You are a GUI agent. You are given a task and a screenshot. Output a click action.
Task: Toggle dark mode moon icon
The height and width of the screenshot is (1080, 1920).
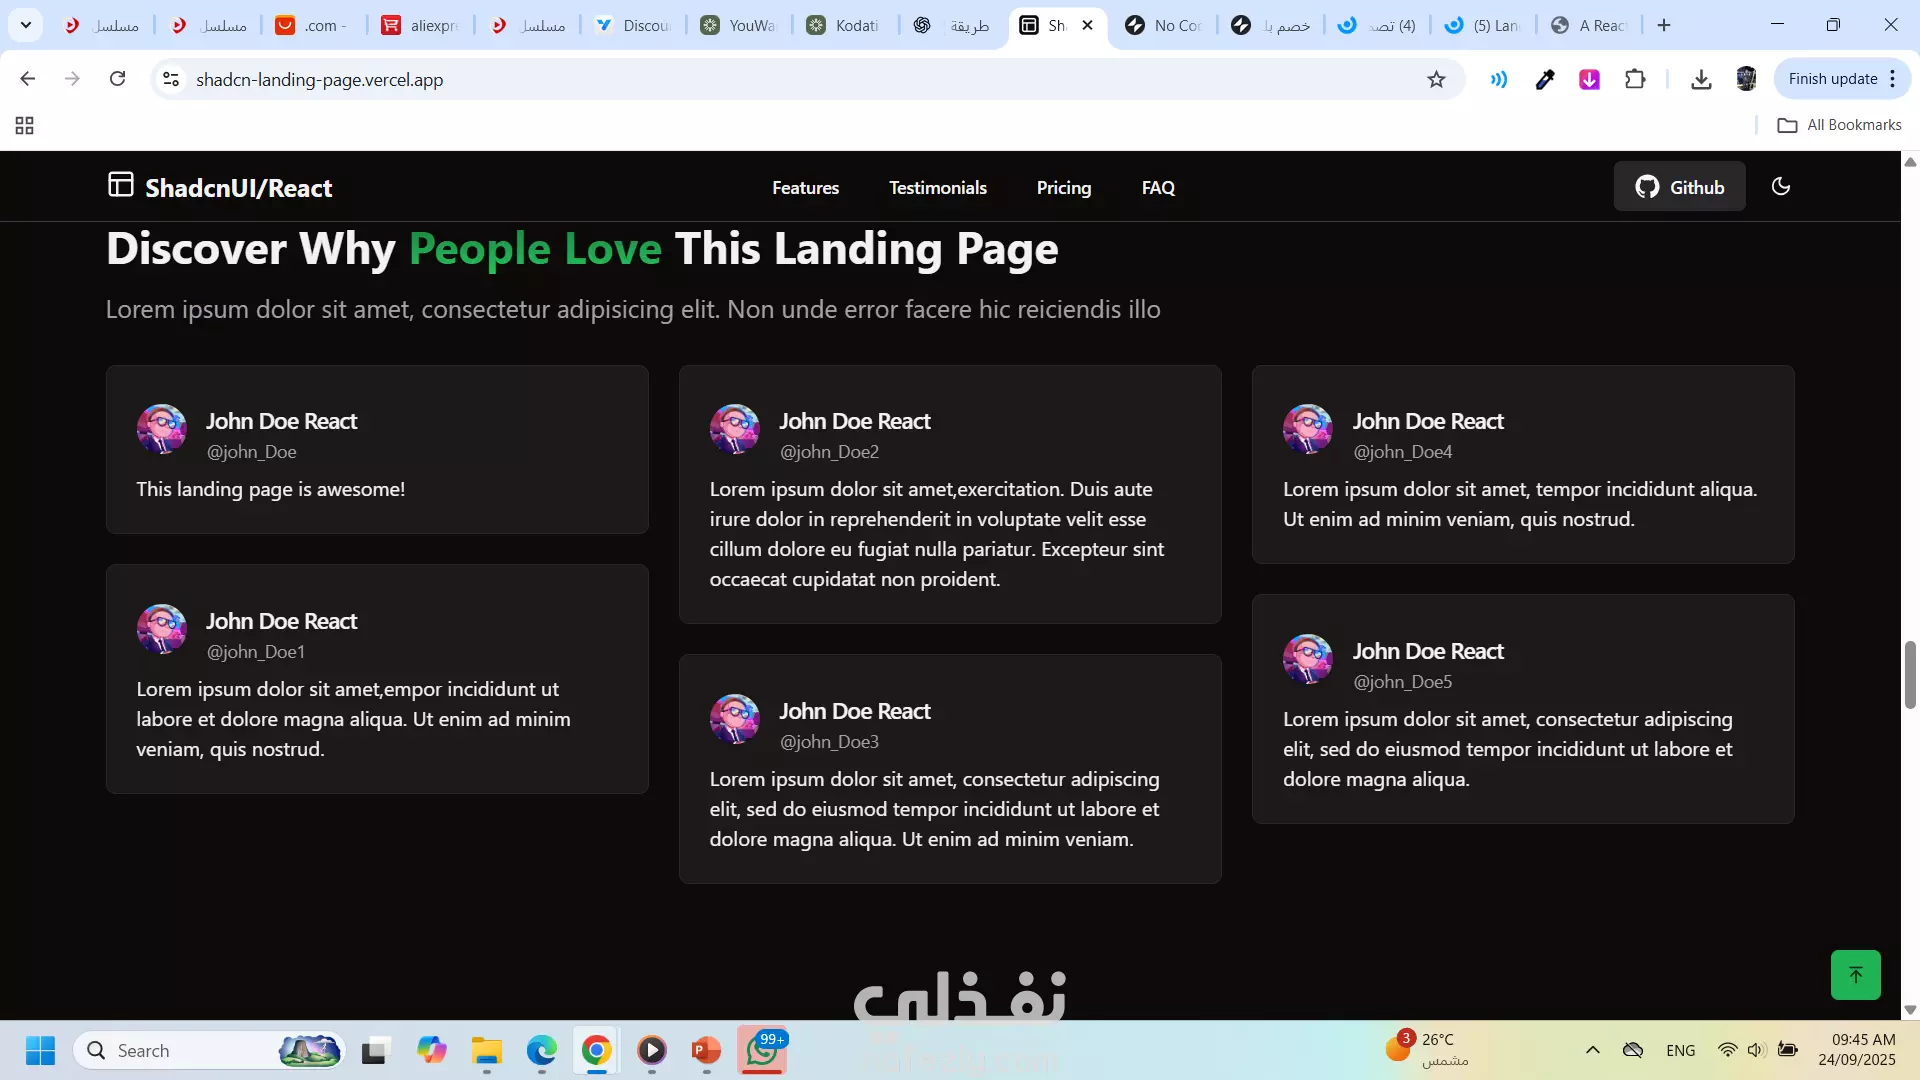(x=1780, y=187)
